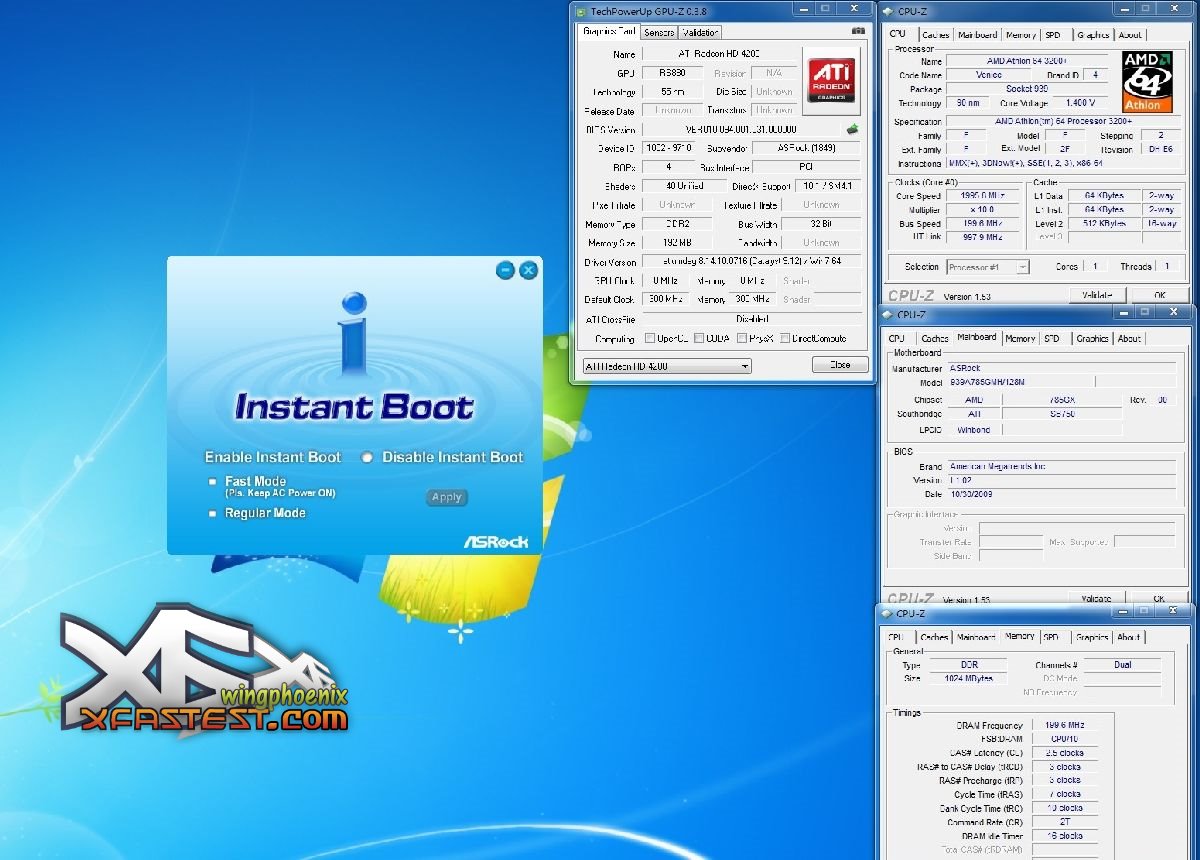
Task: Click the "1024 MBytes" memory Size value
Action: coord(969,678)
